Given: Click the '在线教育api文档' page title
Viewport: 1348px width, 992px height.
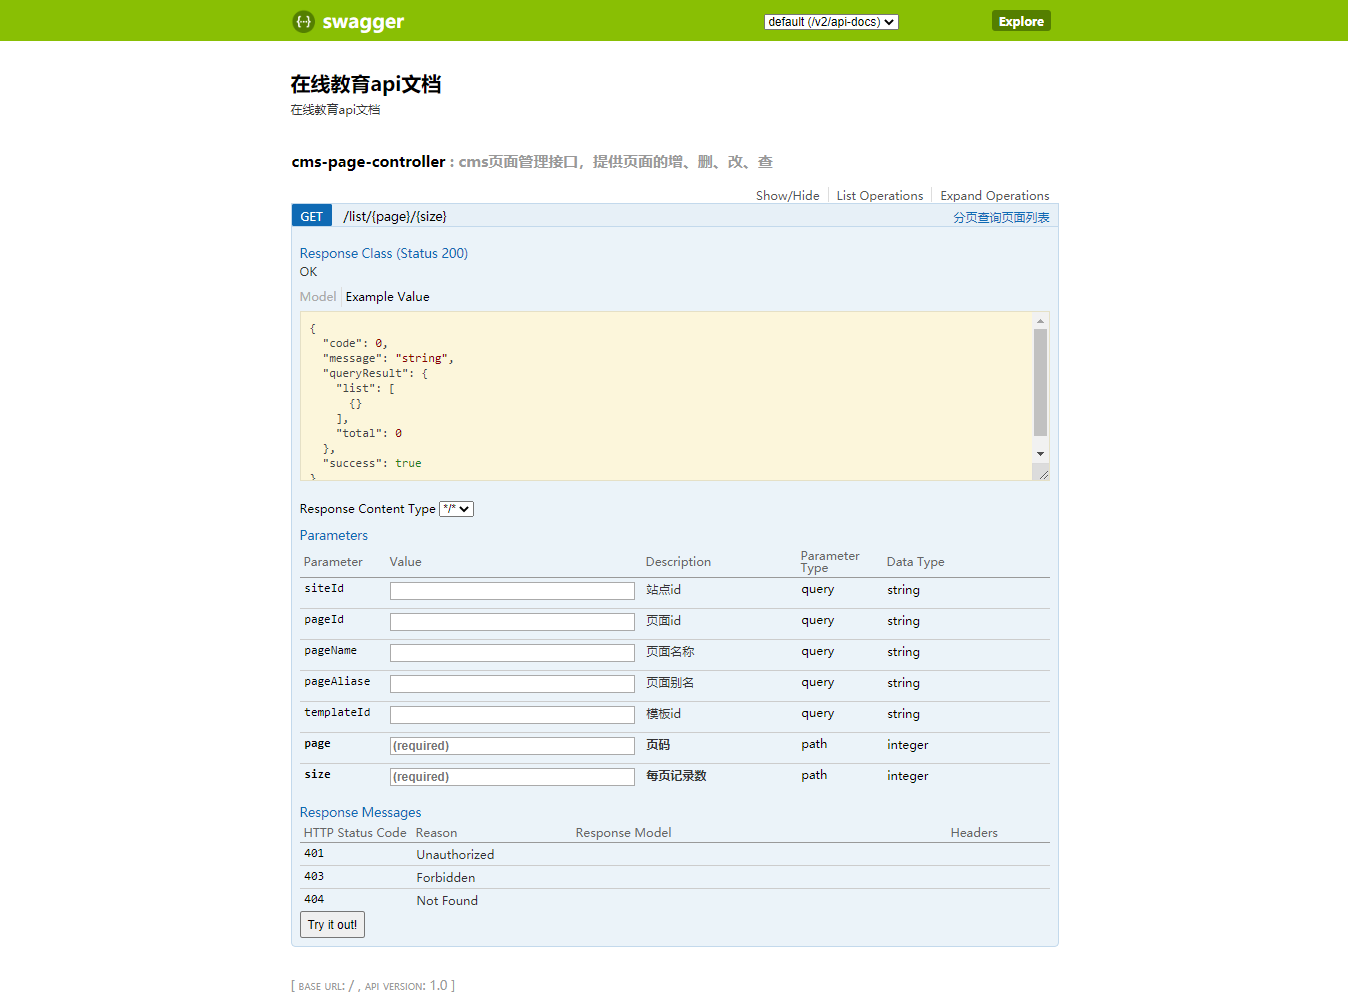Looking at the screenshot, I should point(366,84).
